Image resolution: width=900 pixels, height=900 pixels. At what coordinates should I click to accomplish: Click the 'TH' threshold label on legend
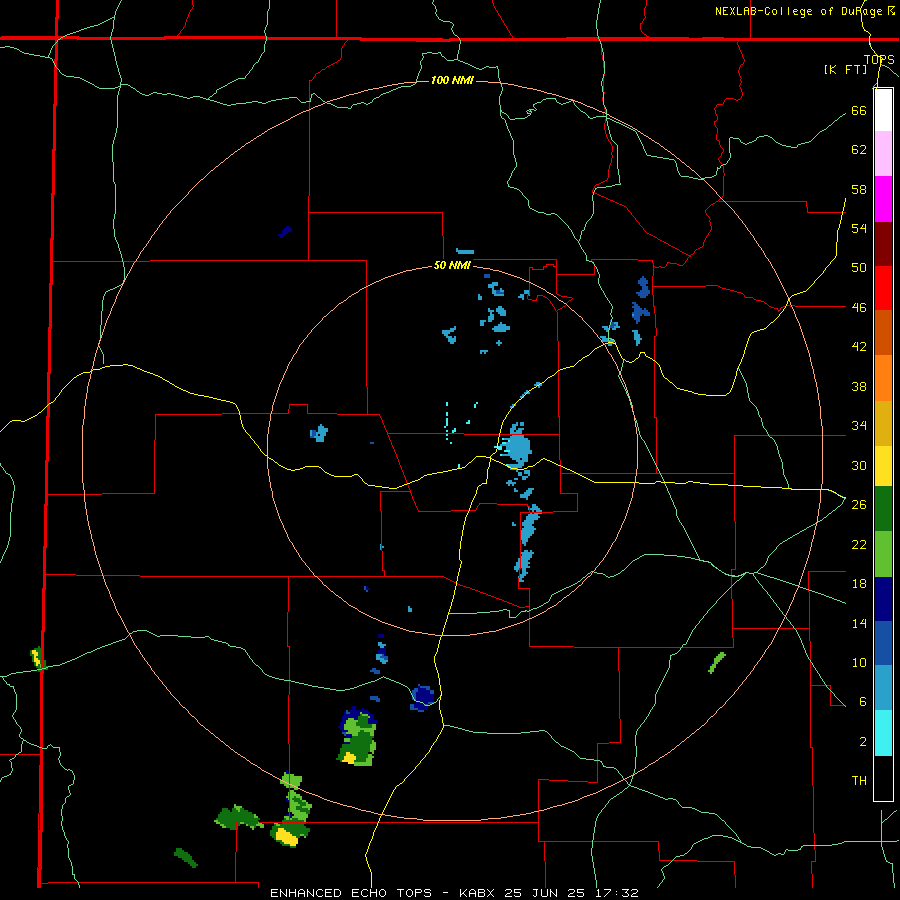pyautogui.click(x=859, y=780)
